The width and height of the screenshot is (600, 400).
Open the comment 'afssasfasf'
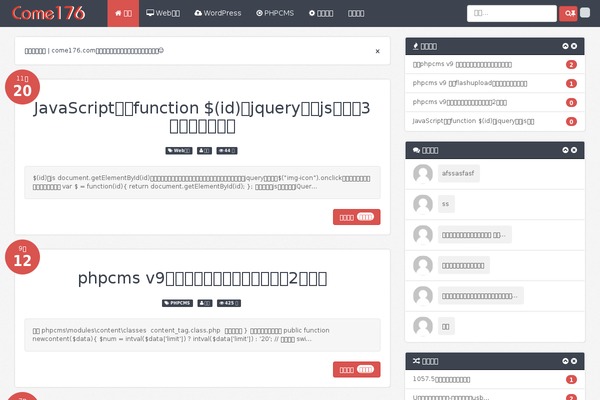pyautogui.click(x=458, y=173)
